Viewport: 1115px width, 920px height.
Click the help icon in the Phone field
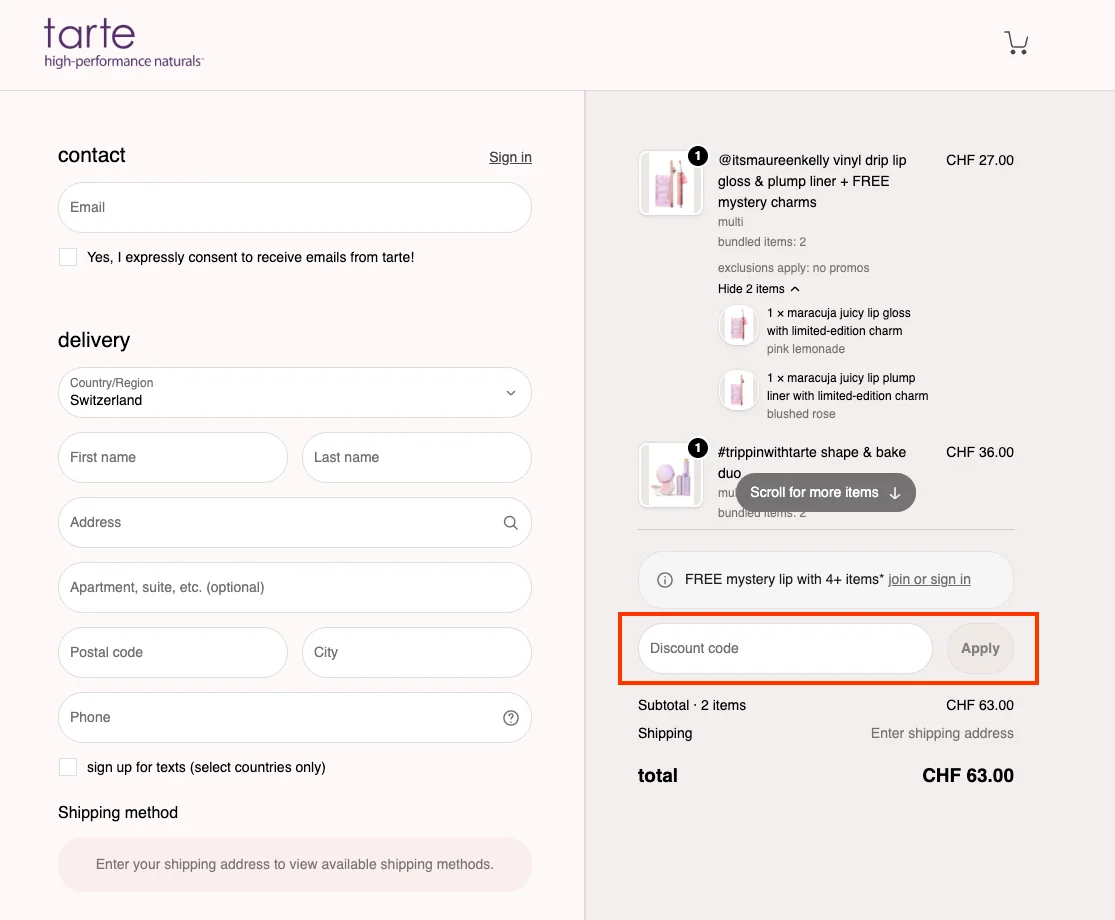click(510, 717)
